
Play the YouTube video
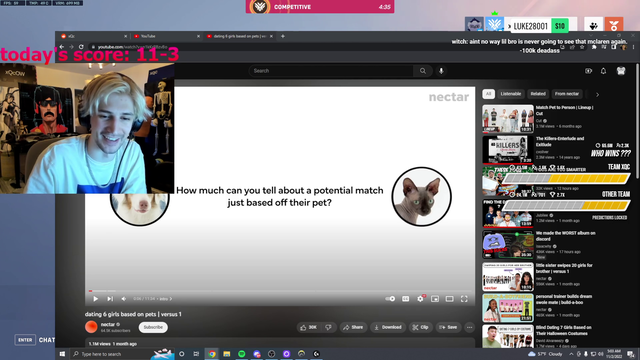coord(96,299)
